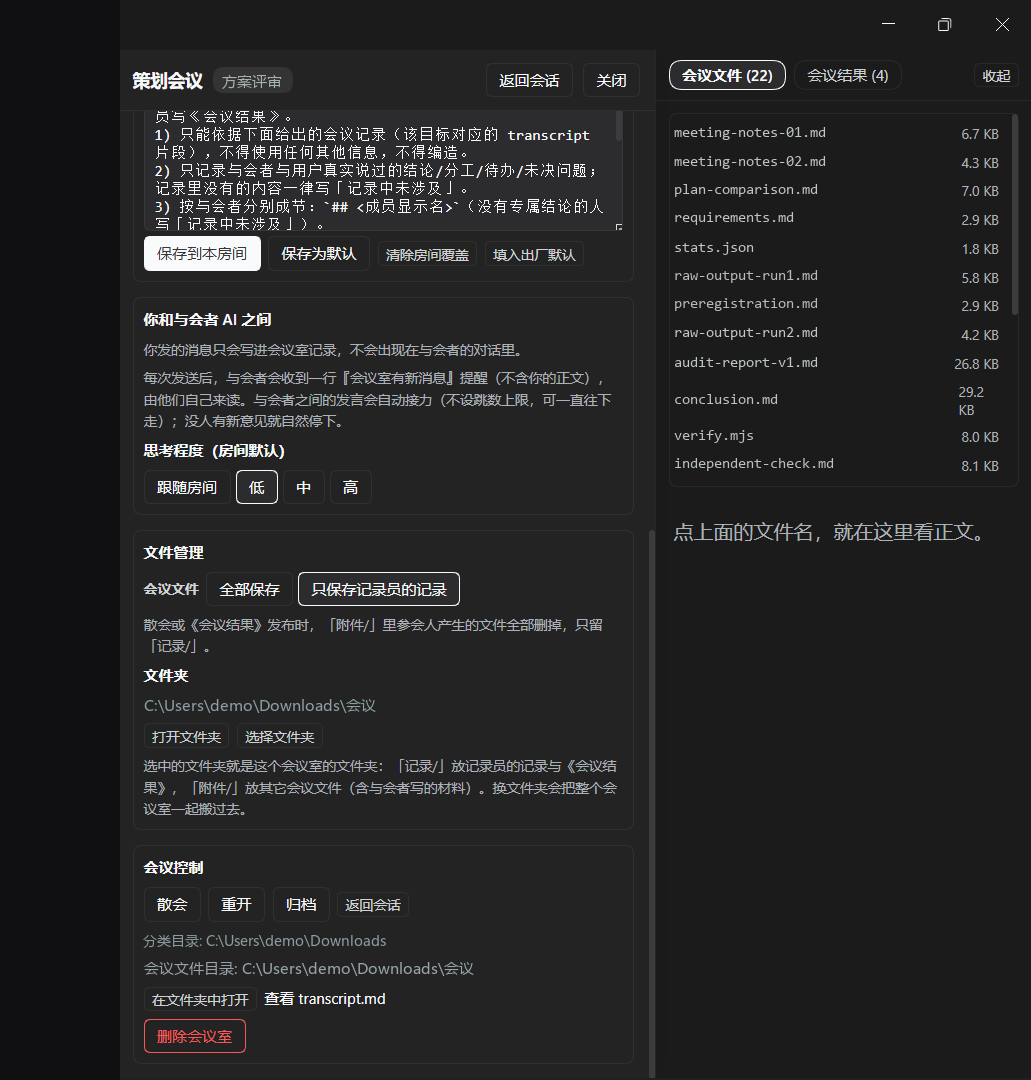The height and width of the screenshot is (1080, 1031).
Task: Click 返回会话 in the 会议控制 section
Action: point(373,905)
